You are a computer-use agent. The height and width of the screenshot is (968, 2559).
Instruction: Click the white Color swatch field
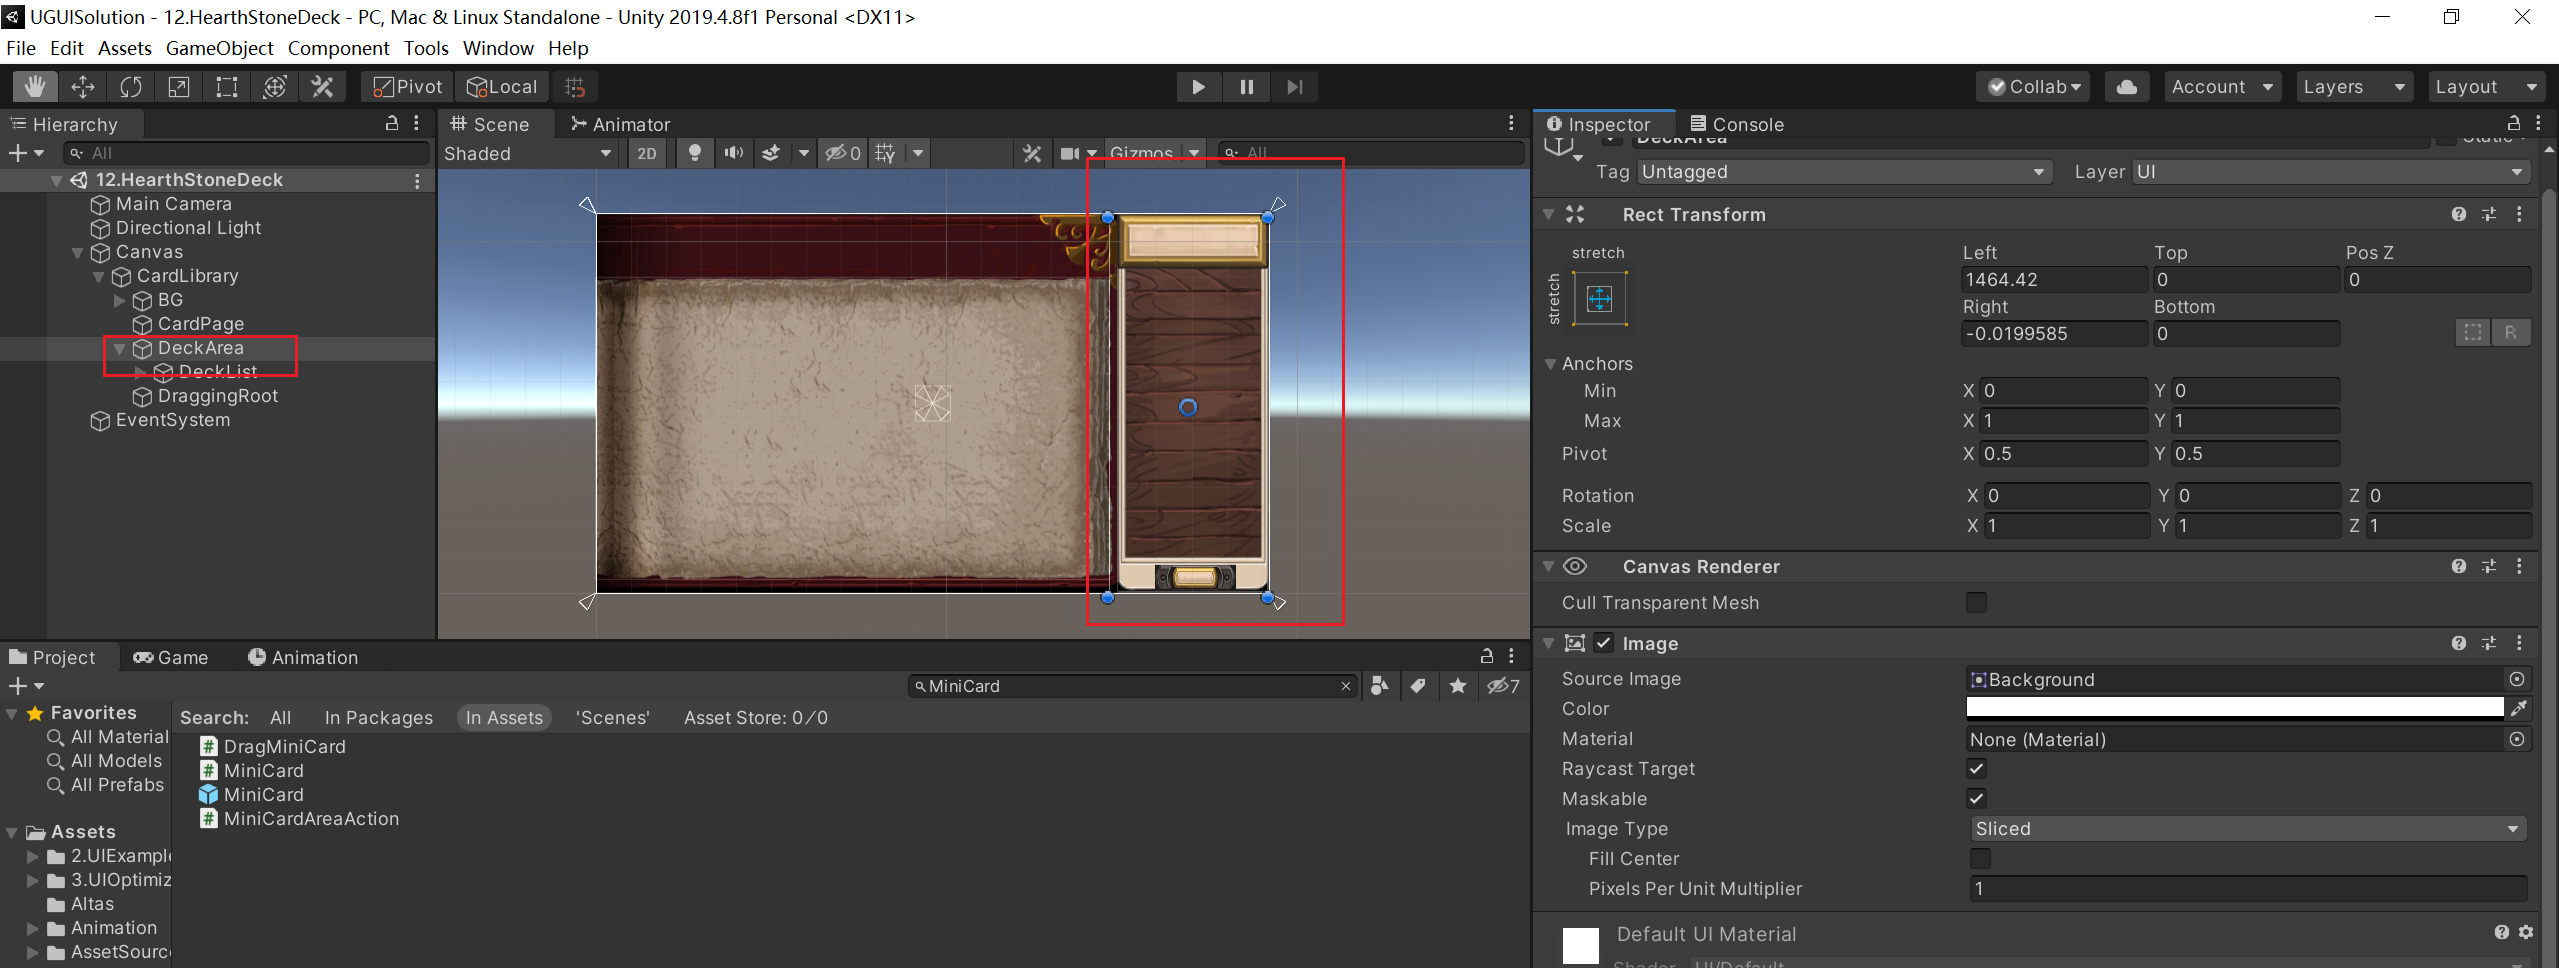(x=2234, y=707)
